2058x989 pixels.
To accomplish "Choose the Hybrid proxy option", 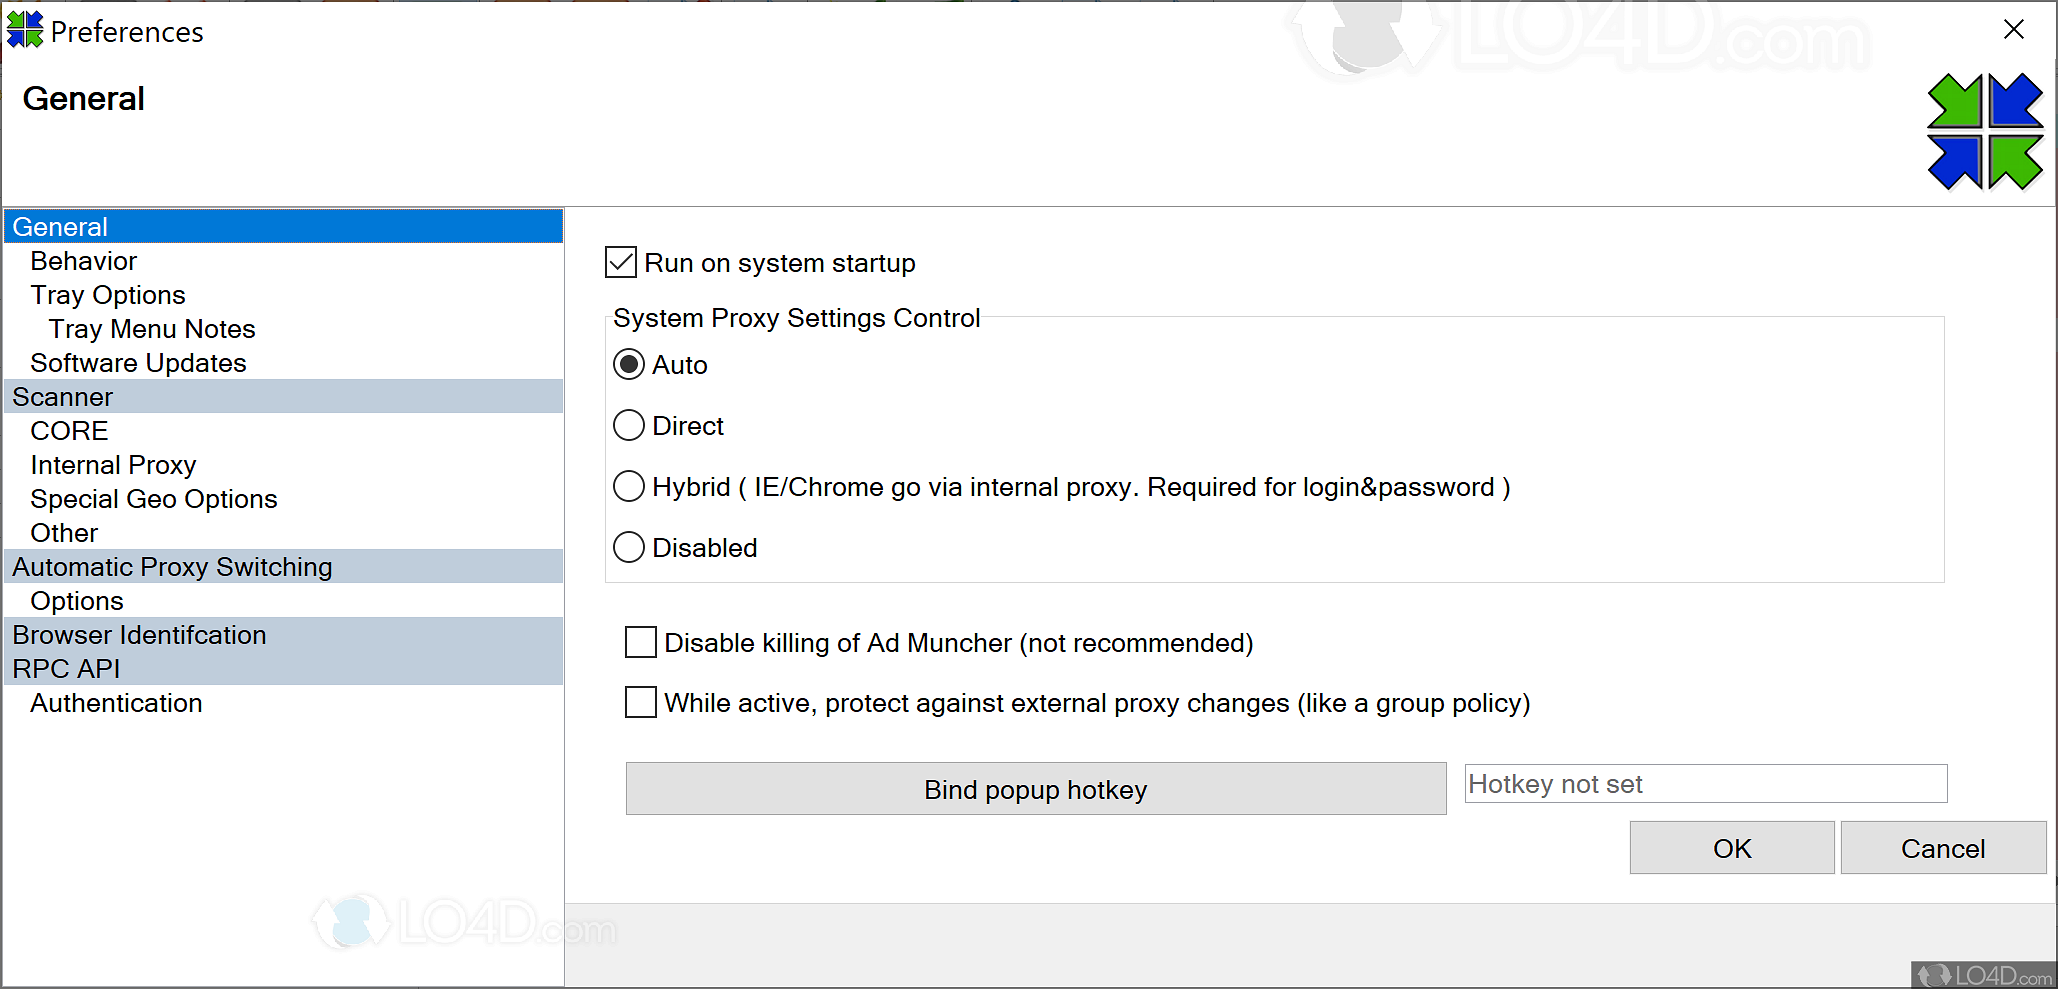I will (628, 486).
